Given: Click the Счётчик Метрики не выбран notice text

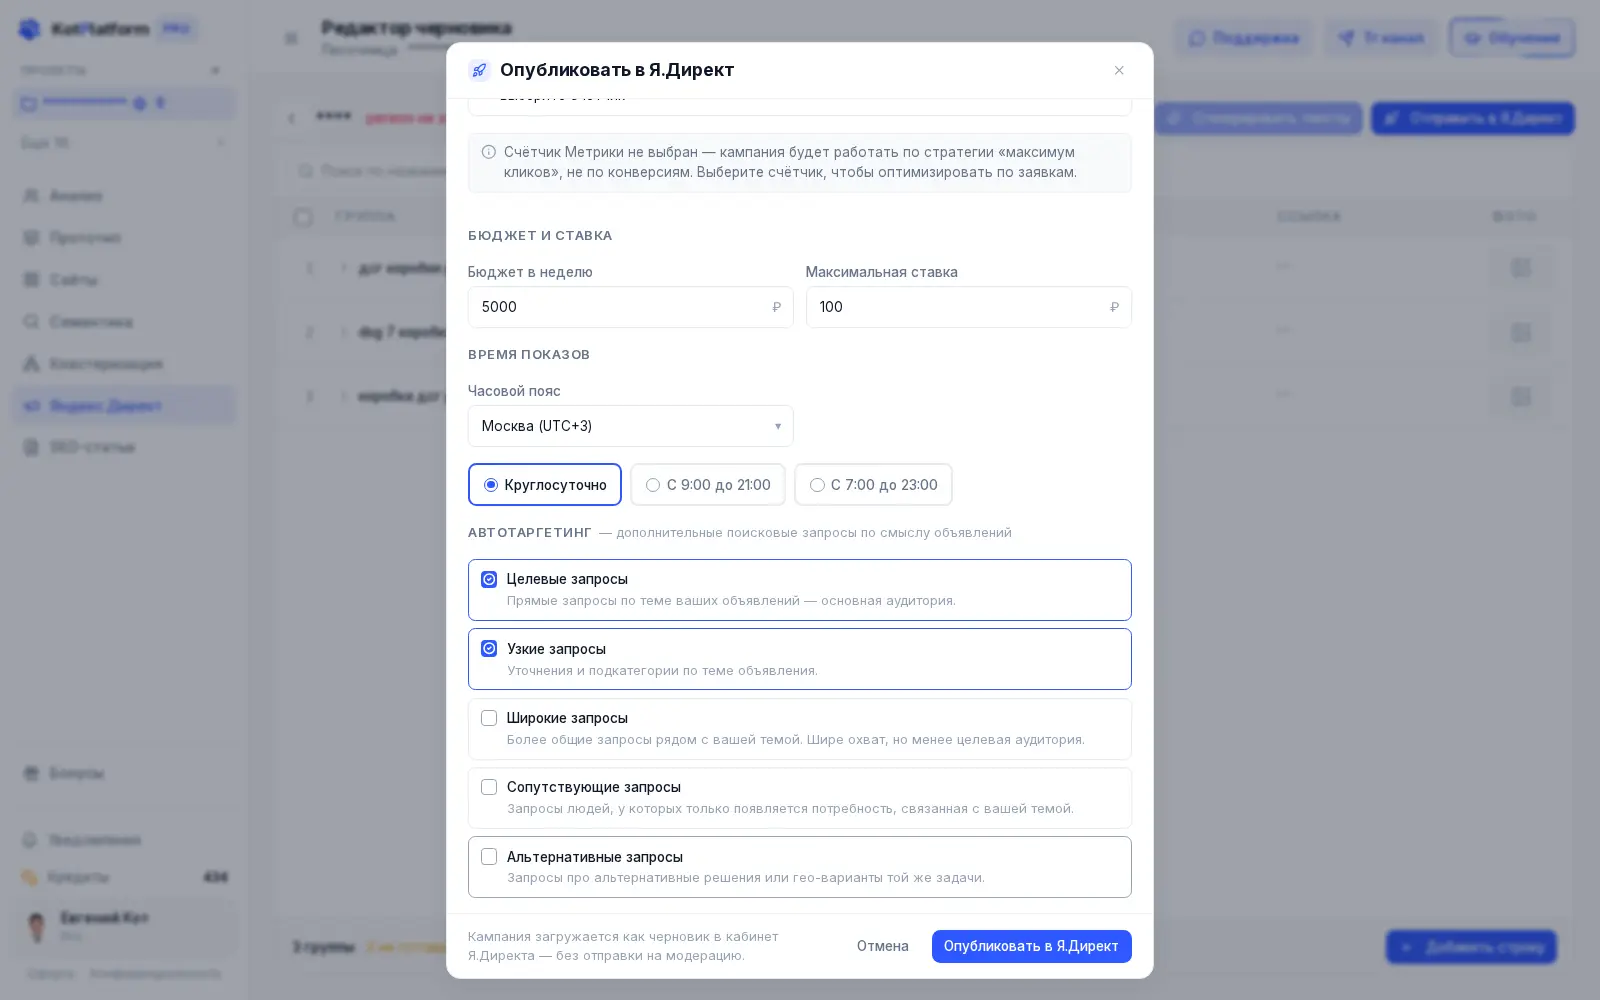Looking at the screenshot, I should click(x=790, y=162).
